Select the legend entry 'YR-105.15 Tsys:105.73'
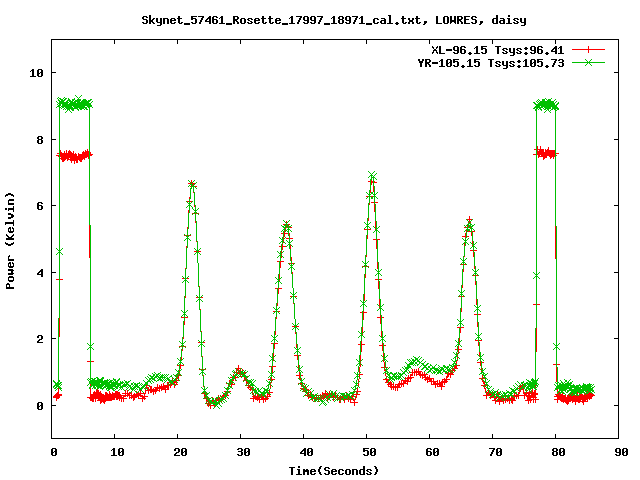Viewport: 640px width, 480px height. tap(491, 63)
